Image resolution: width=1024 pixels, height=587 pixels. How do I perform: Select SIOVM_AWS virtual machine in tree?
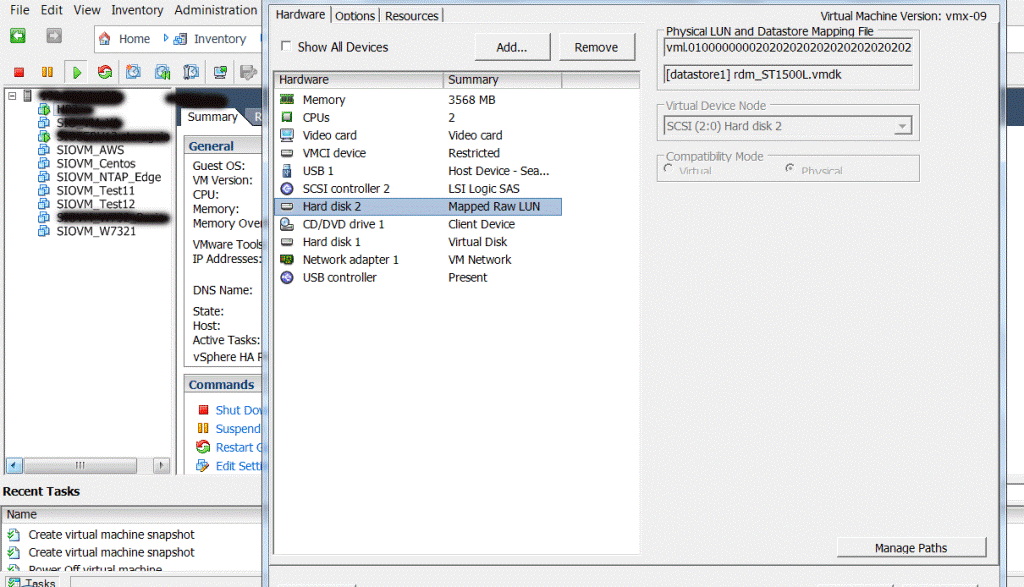[89, 150]
